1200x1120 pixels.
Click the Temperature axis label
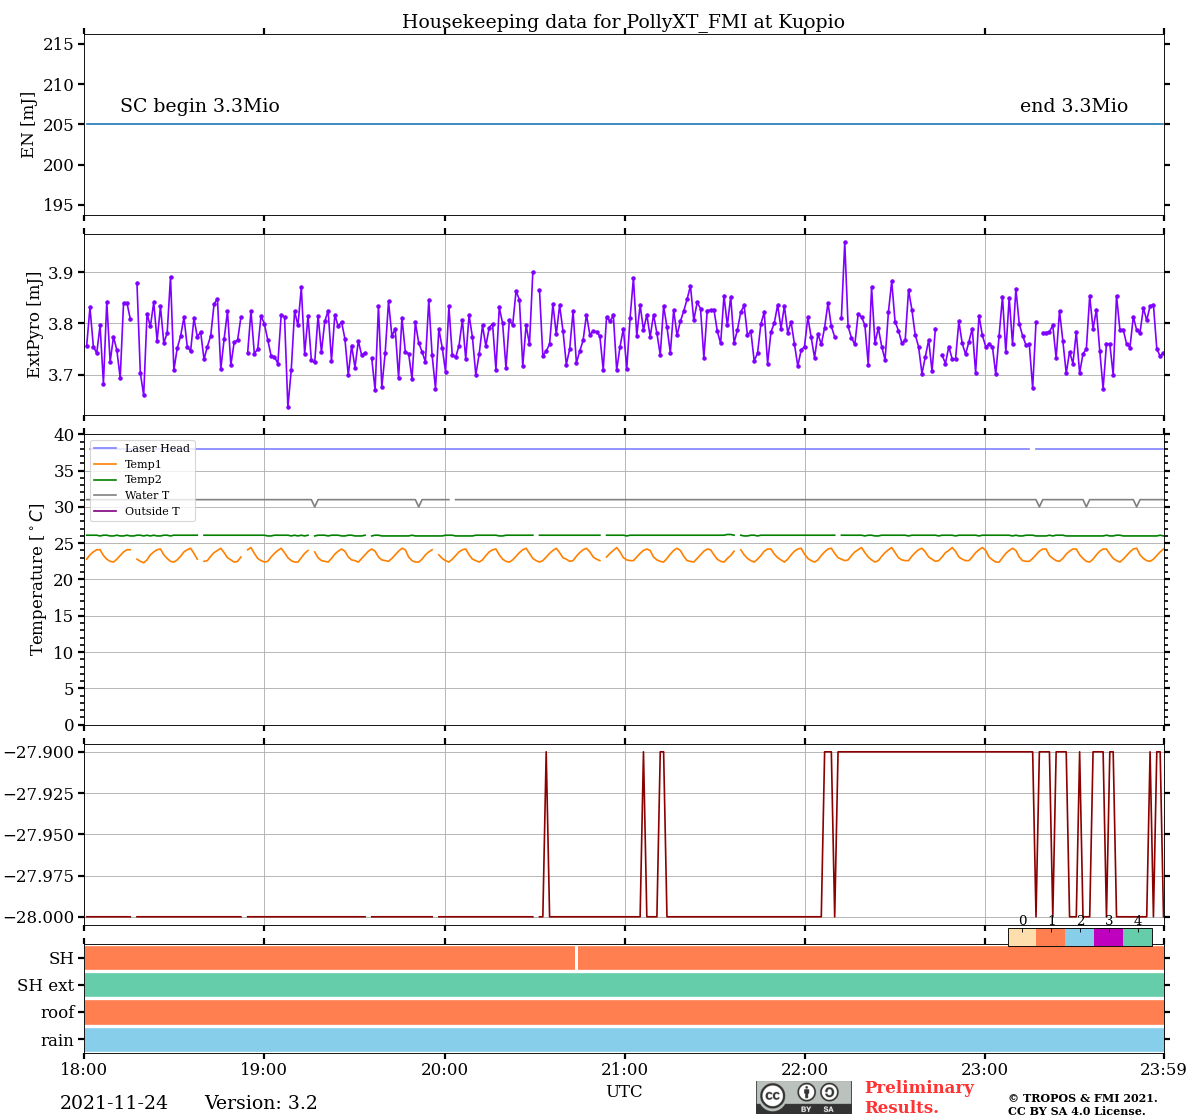pos(37,580)
